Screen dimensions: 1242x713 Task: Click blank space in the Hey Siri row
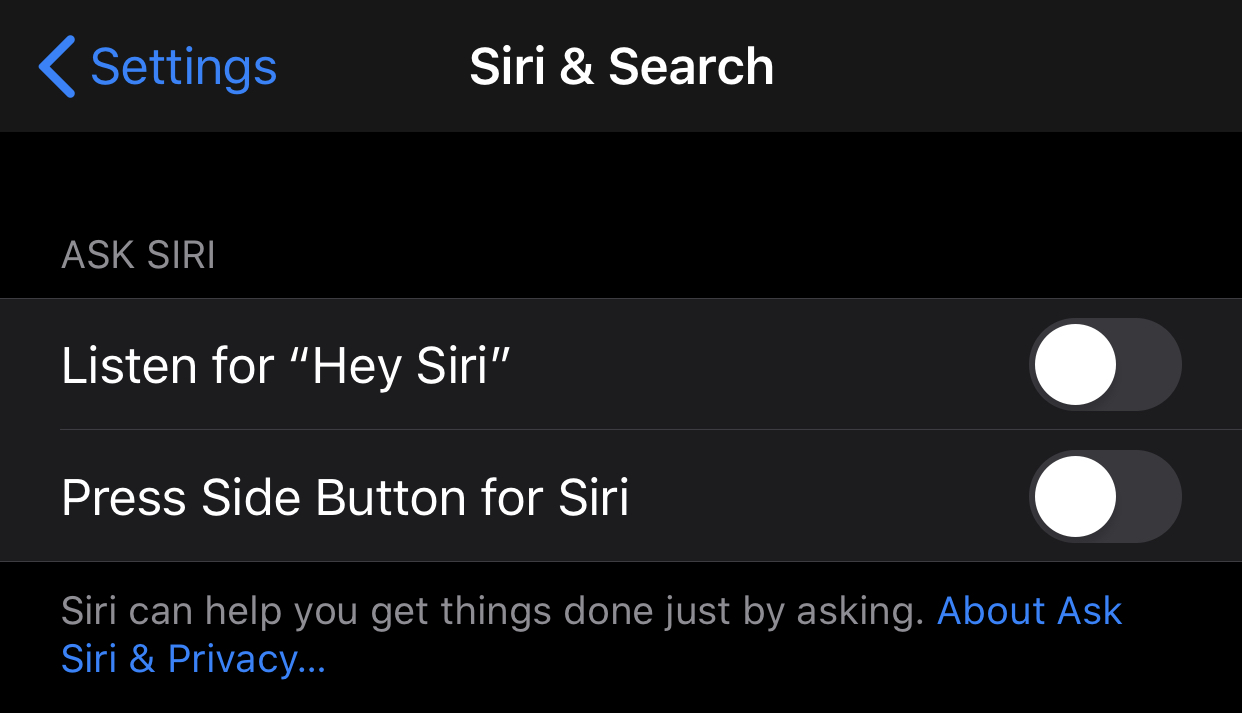pos(770,365)
